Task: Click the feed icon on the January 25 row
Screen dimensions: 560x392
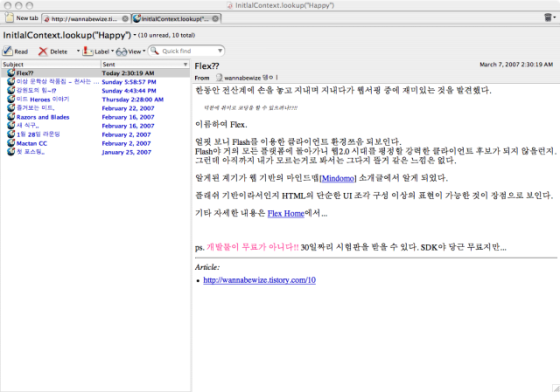Action: [11, 152]
